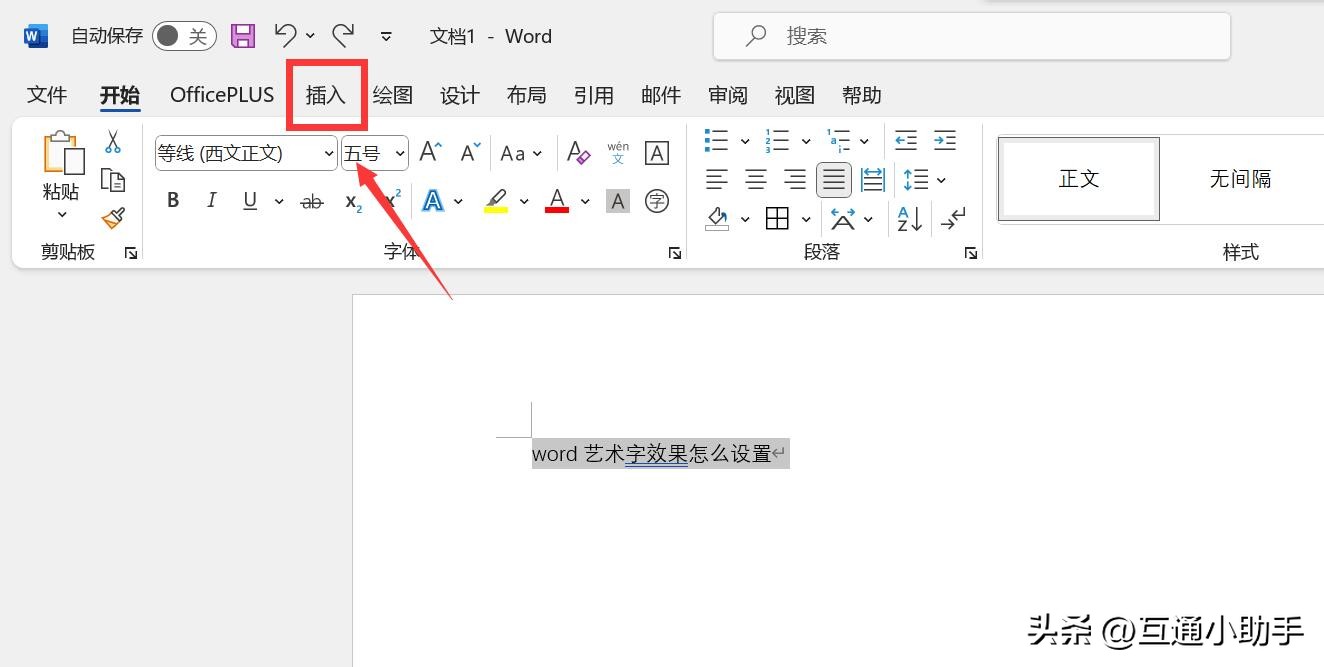The image size is (1324, 667).
Task: Open the font size dropdown showing 五号
Action: tap(400, 153)
